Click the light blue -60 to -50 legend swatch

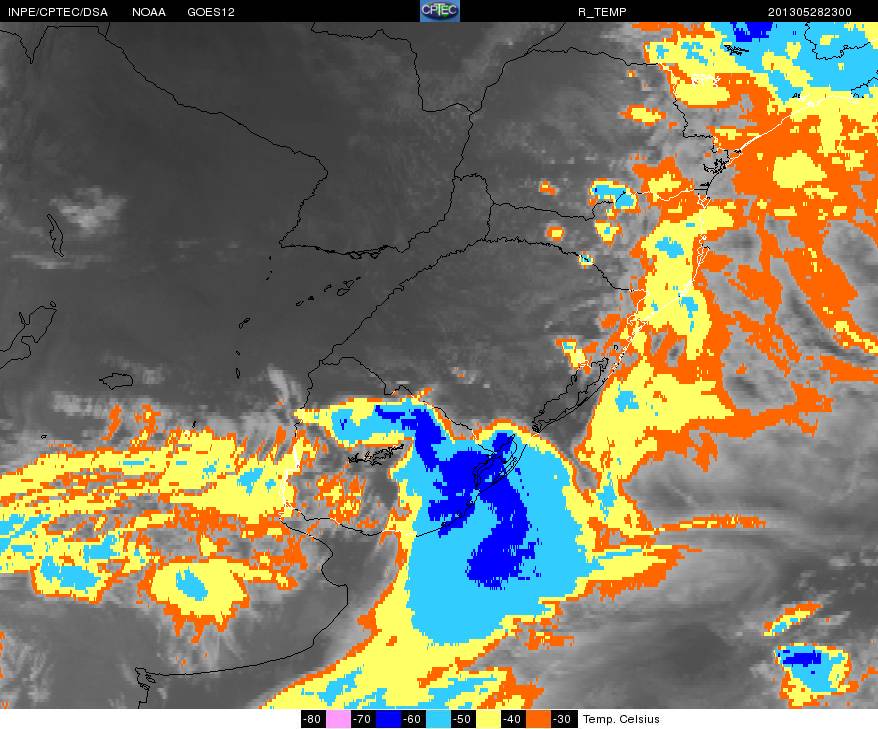[x=437, y=719]
